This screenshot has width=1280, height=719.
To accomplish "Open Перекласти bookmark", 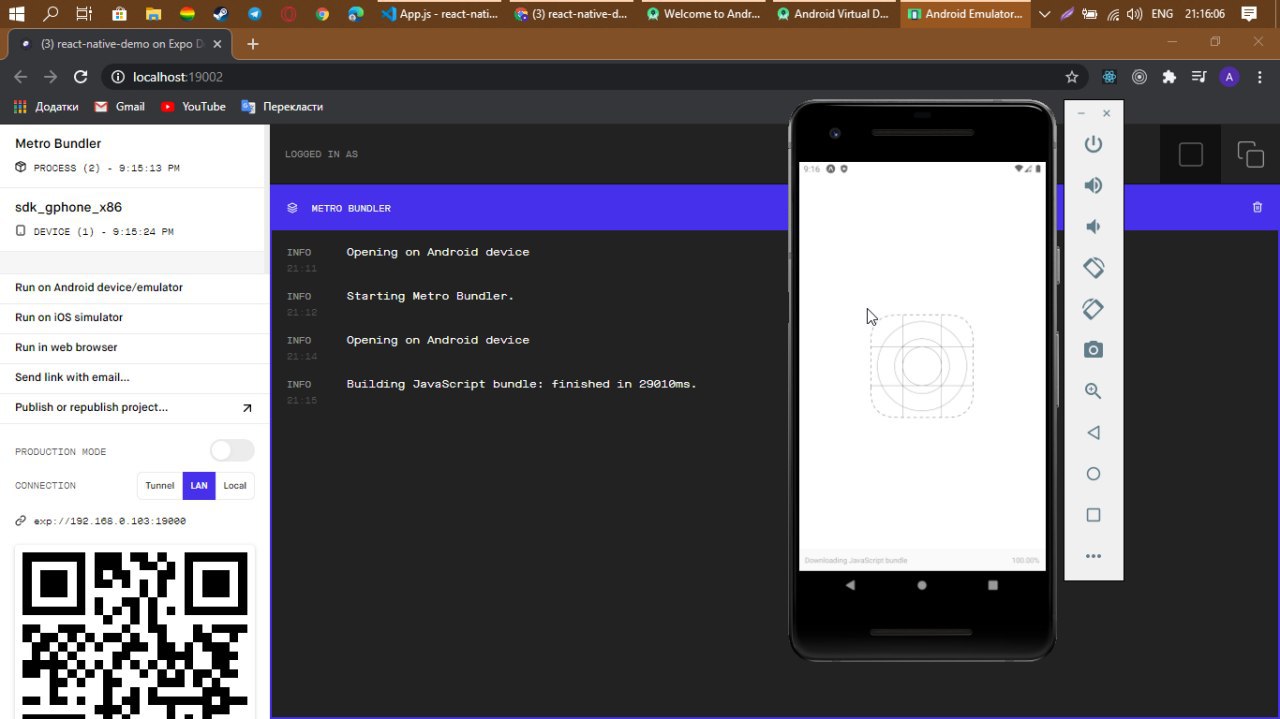I will click(281, 106).
